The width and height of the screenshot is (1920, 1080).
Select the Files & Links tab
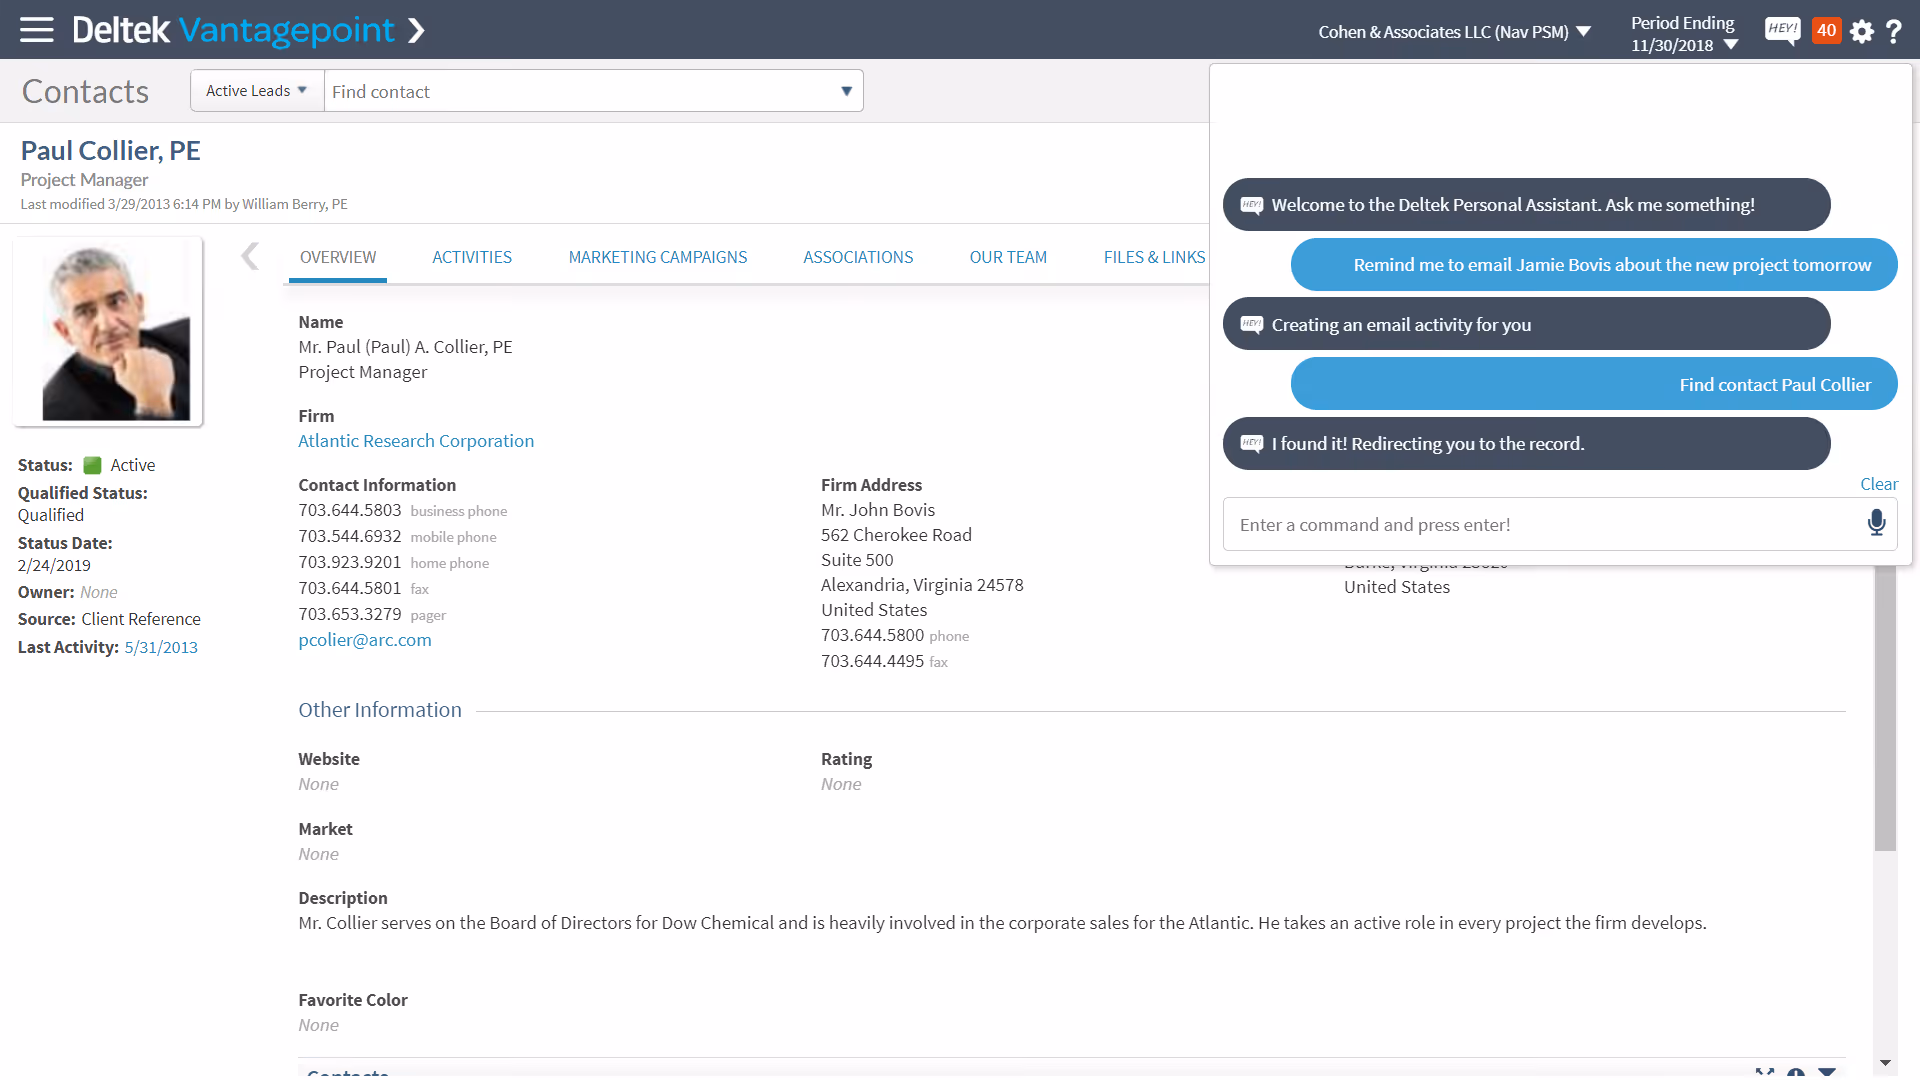coord(1154,257)
